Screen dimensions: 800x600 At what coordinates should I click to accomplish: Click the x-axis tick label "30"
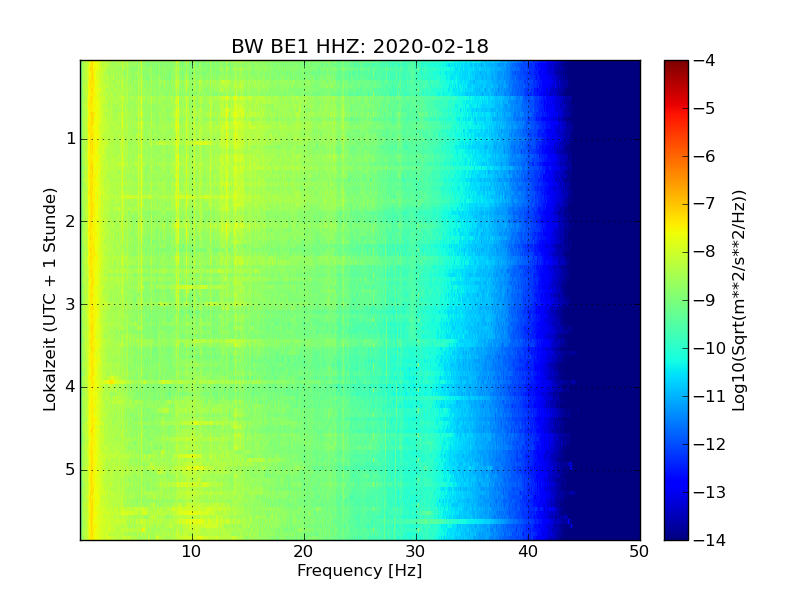(x=416, y=552)
